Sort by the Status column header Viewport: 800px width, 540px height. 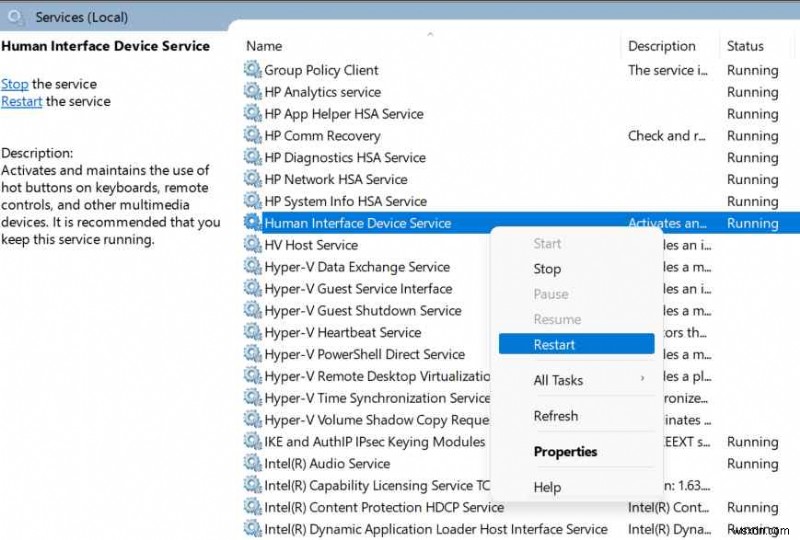[745, 46]
